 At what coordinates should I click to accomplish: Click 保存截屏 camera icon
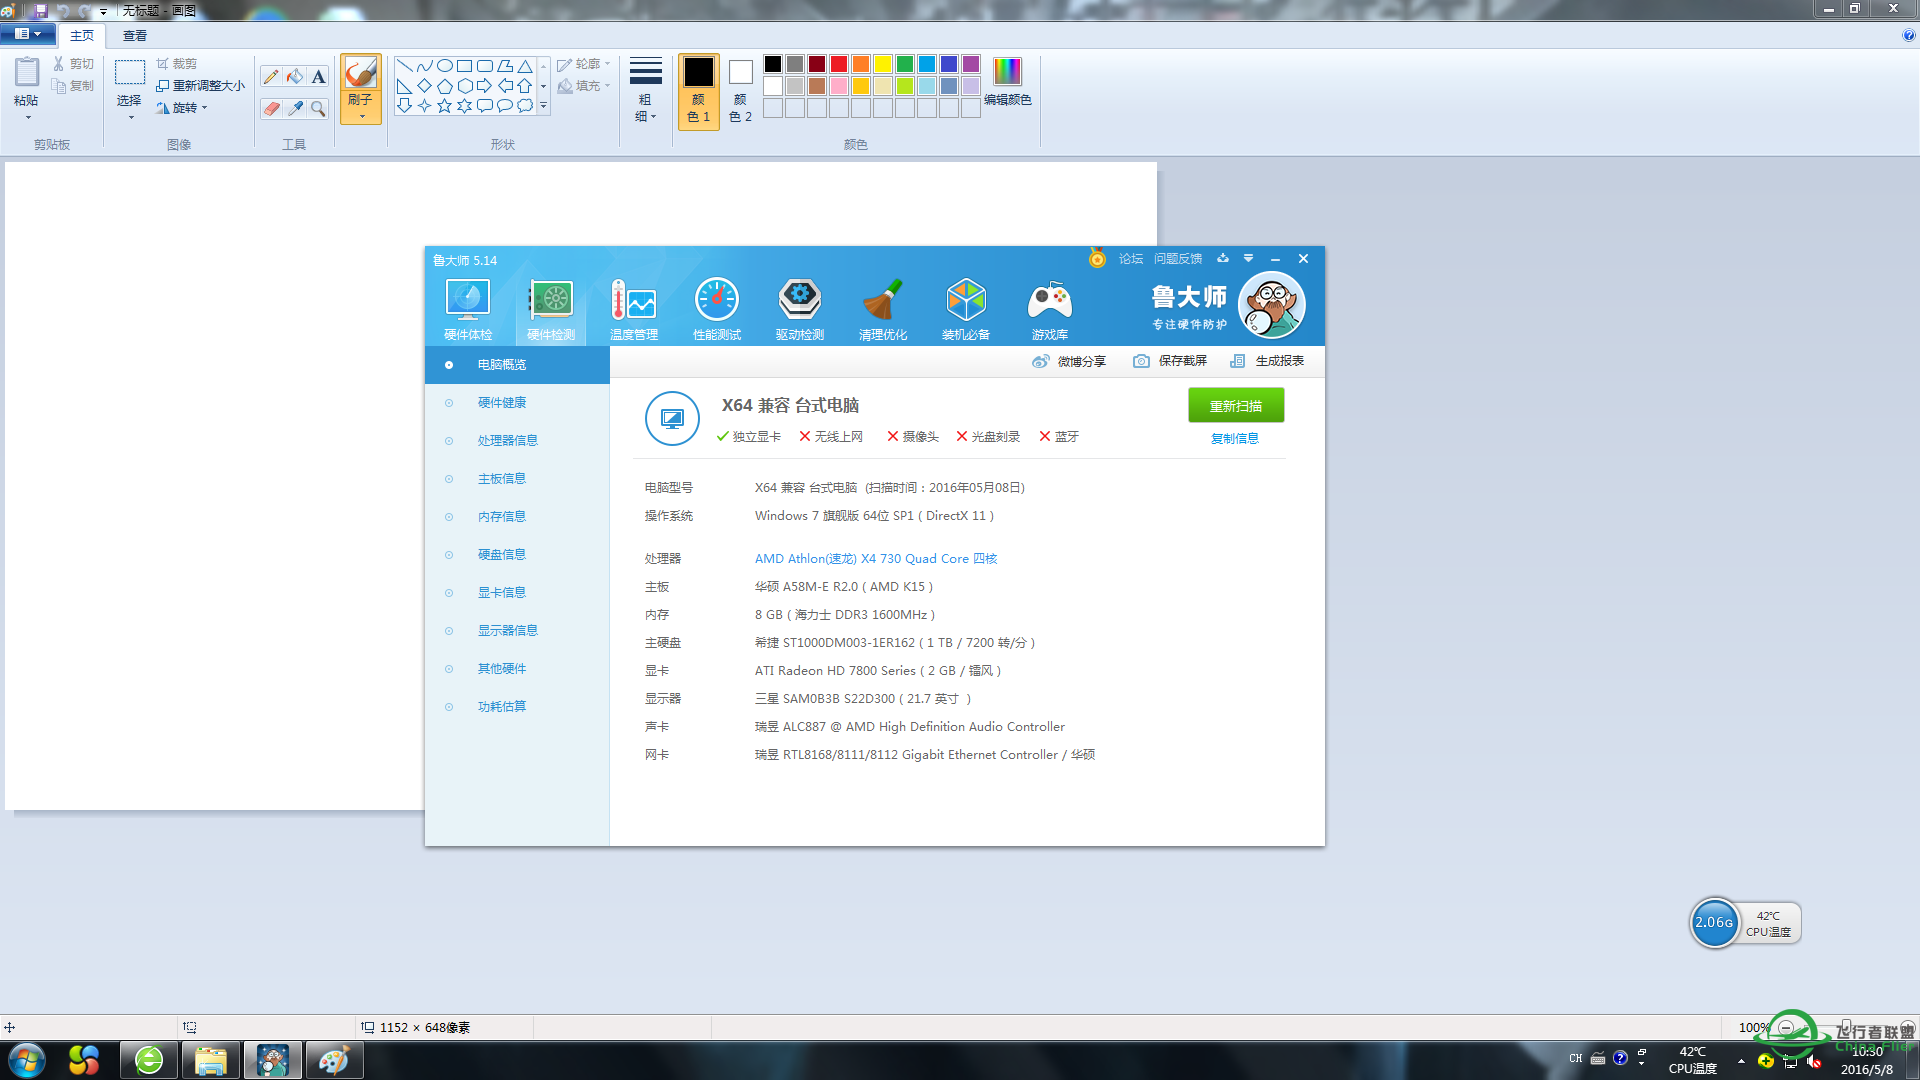point(1141,361)
